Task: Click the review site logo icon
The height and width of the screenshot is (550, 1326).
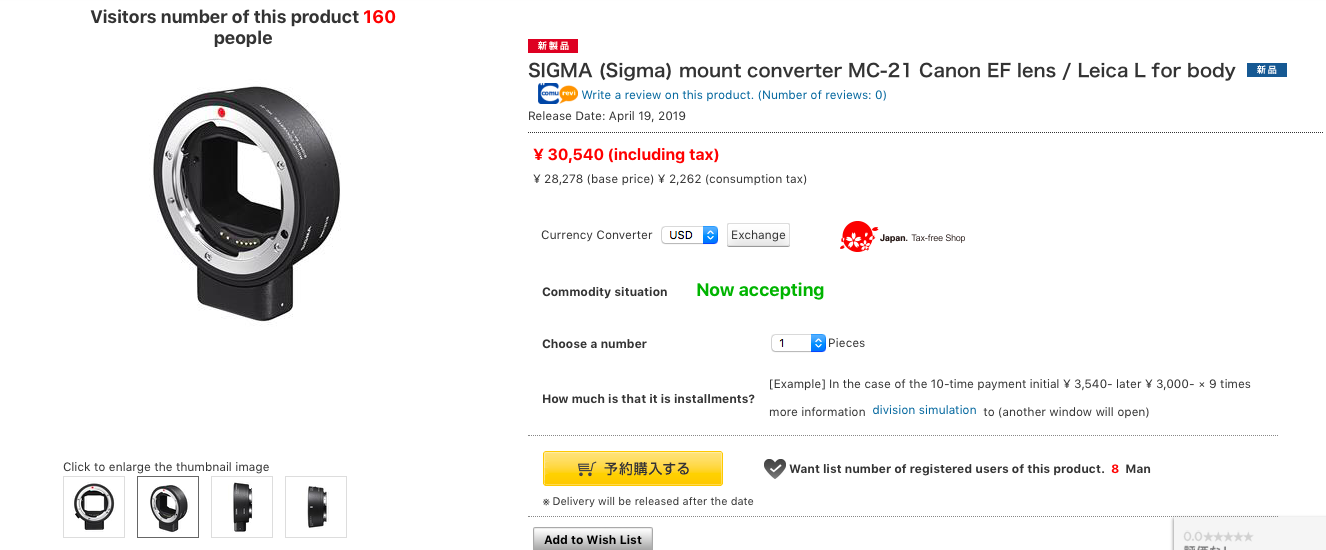Action: (x=557, y=94)
